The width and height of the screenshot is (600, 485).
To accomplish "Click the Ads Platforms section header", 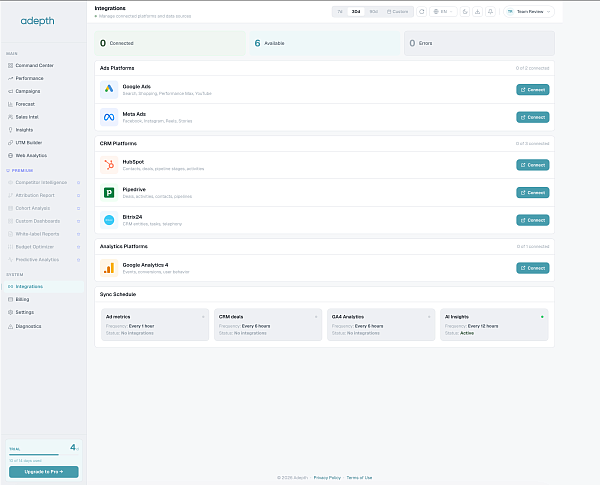I will (324, 68).
